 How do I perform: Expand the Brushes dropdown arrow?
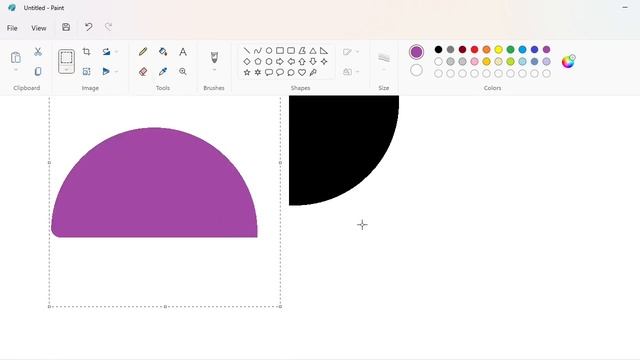coord(214,70)
